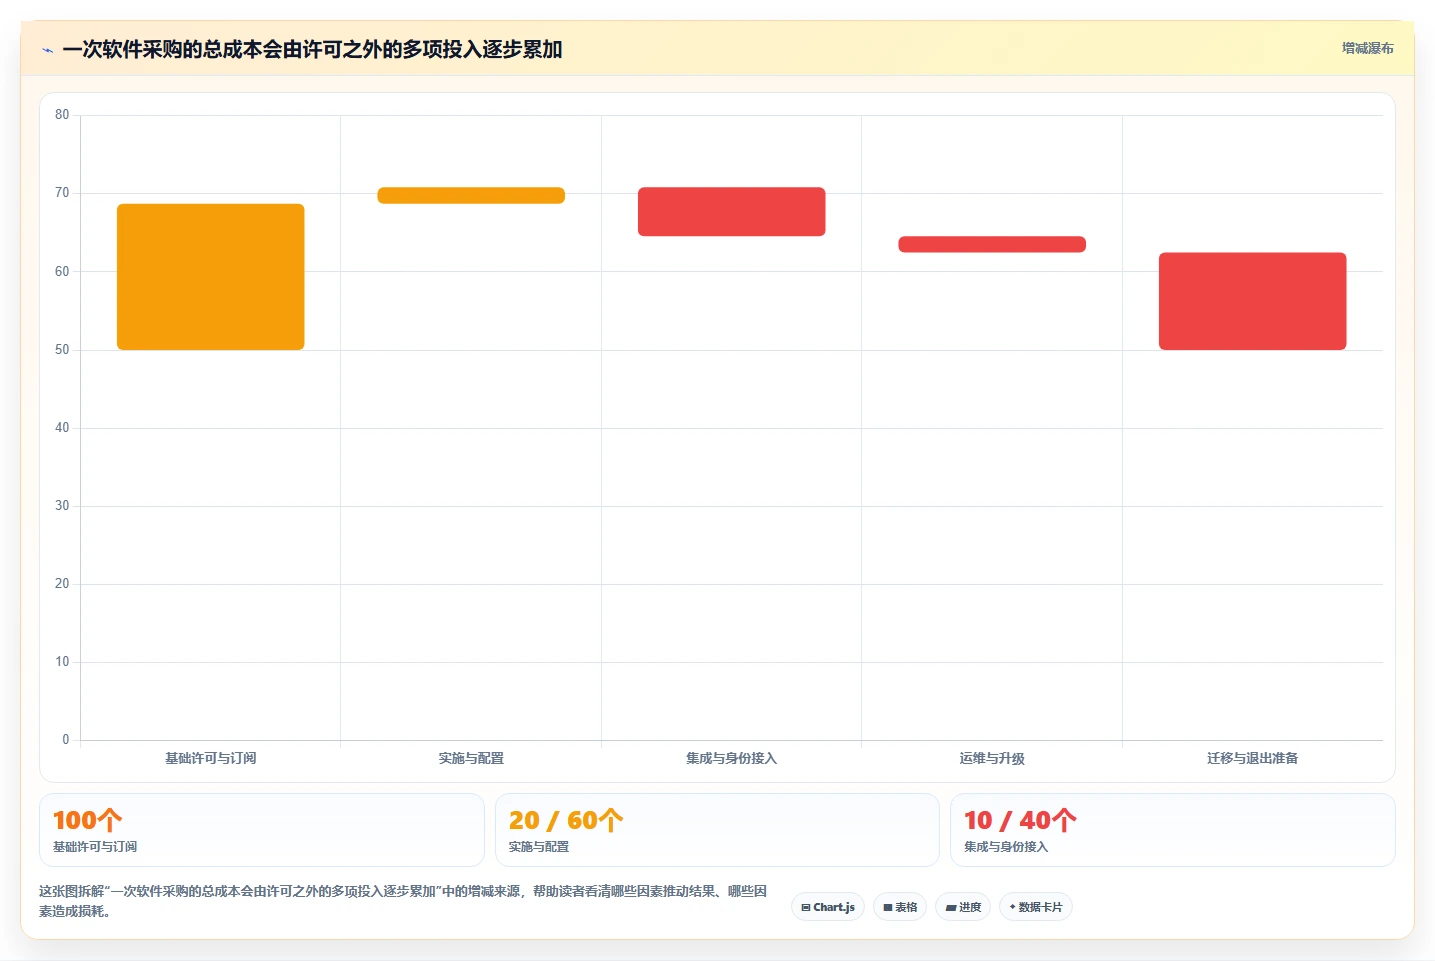Click the 集成与身份接入 x-axis label
1435x961 pixels.
(732, 758)
